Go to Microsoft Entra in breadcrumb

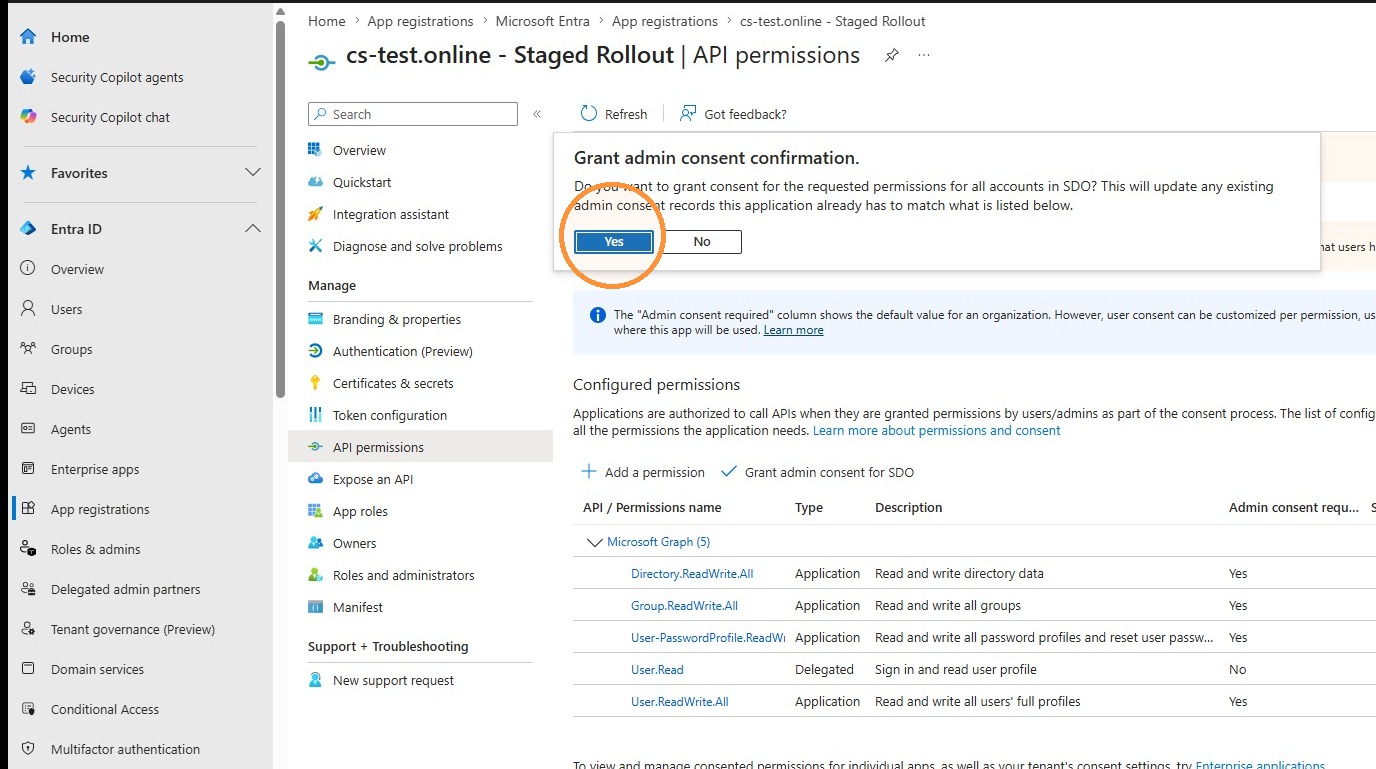click(544, 21)
